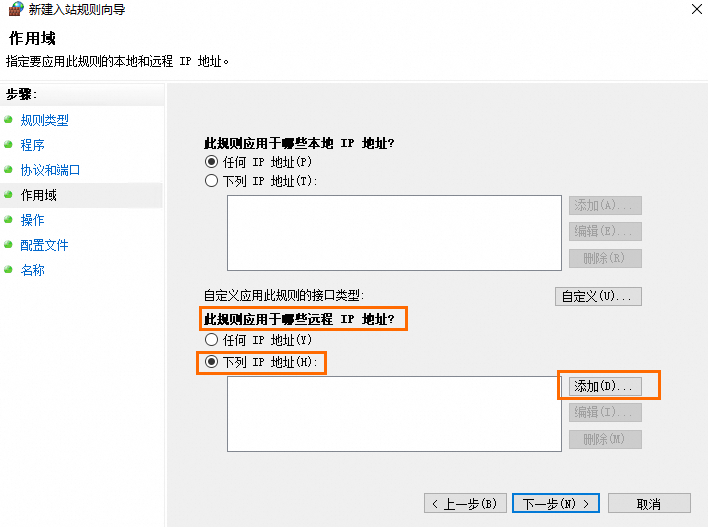Go to the 协议和端口 step

(50, 170)
